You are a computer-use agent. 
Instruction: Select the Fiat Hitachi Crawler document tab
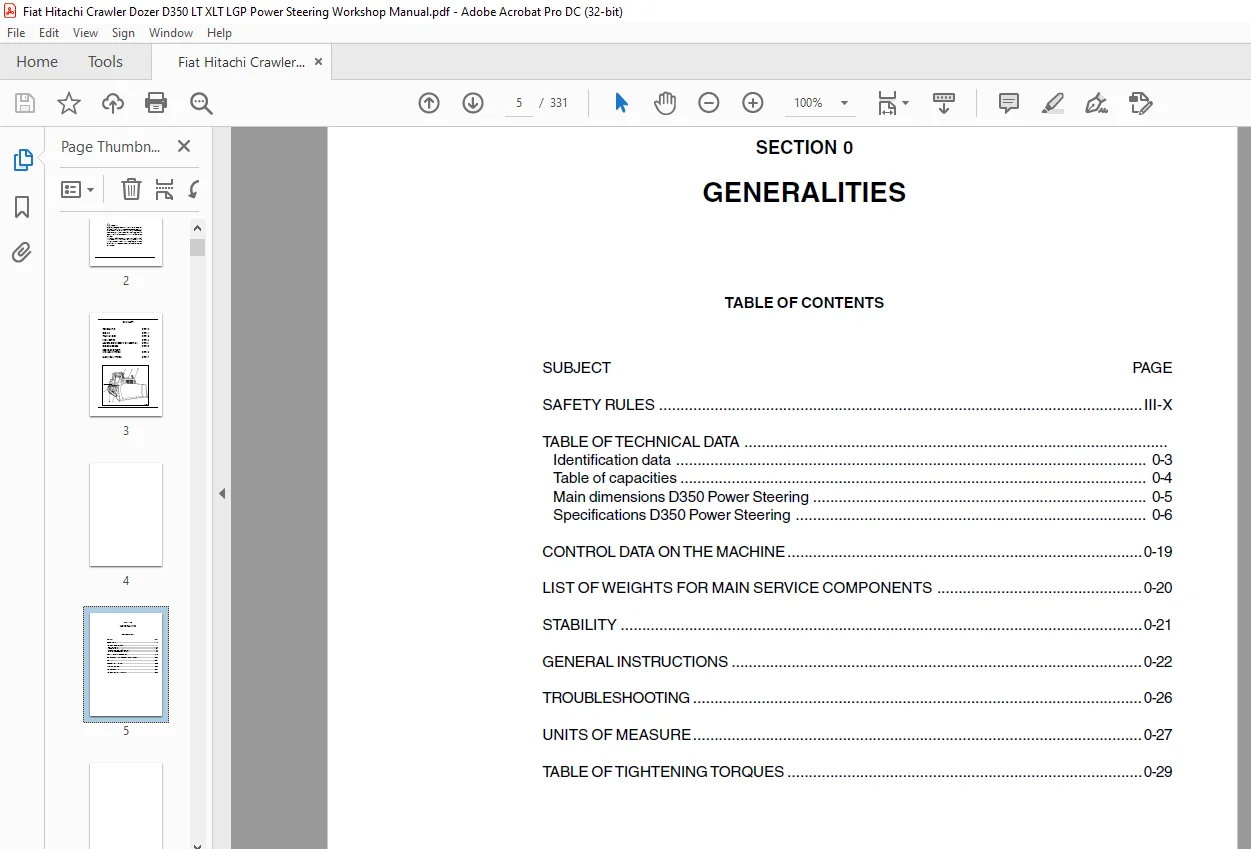pos(241,62)
